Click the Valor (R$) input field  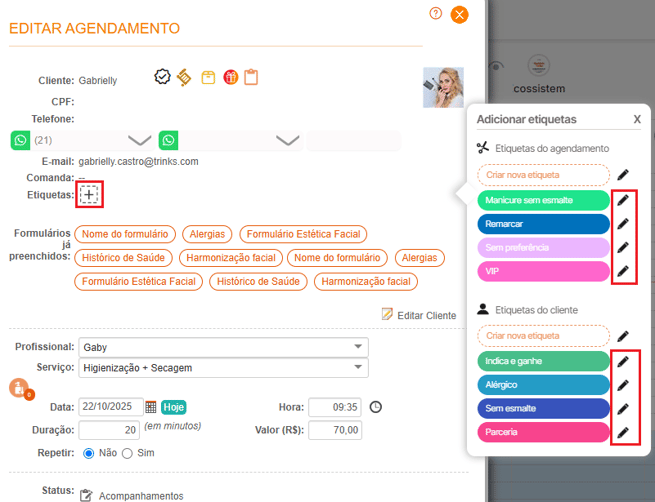click(335, 431)
